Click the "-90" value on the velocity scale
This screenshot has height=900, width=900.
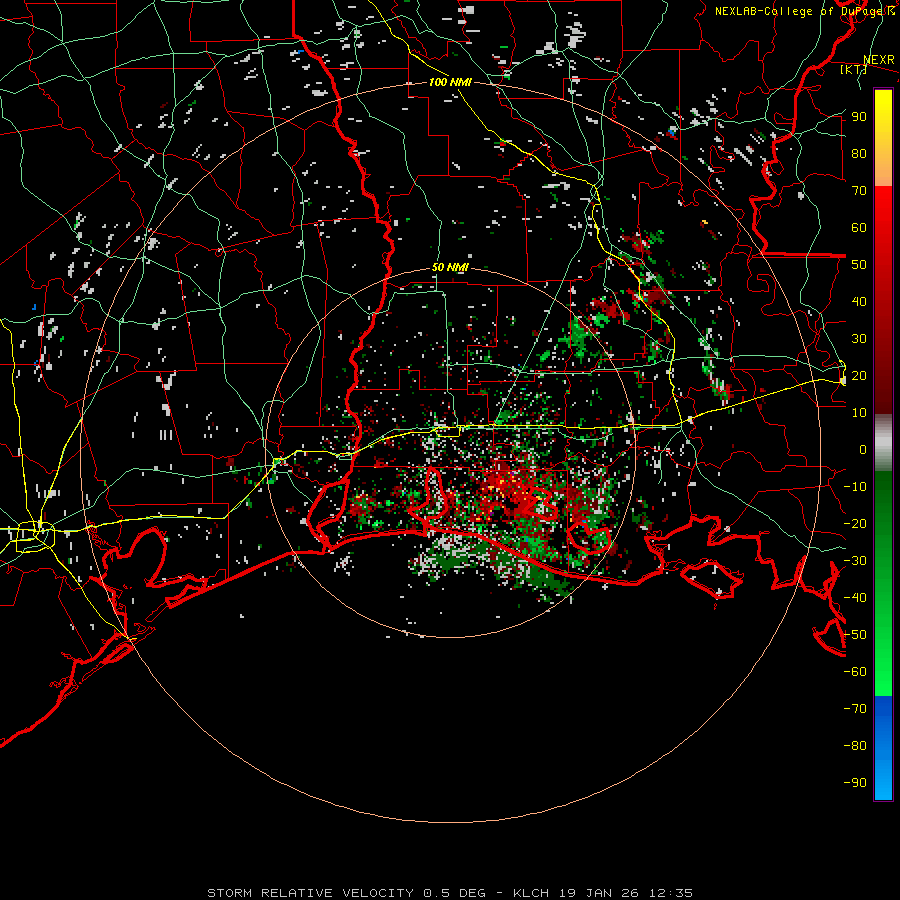pyautogui.click(x=855, y=782)
